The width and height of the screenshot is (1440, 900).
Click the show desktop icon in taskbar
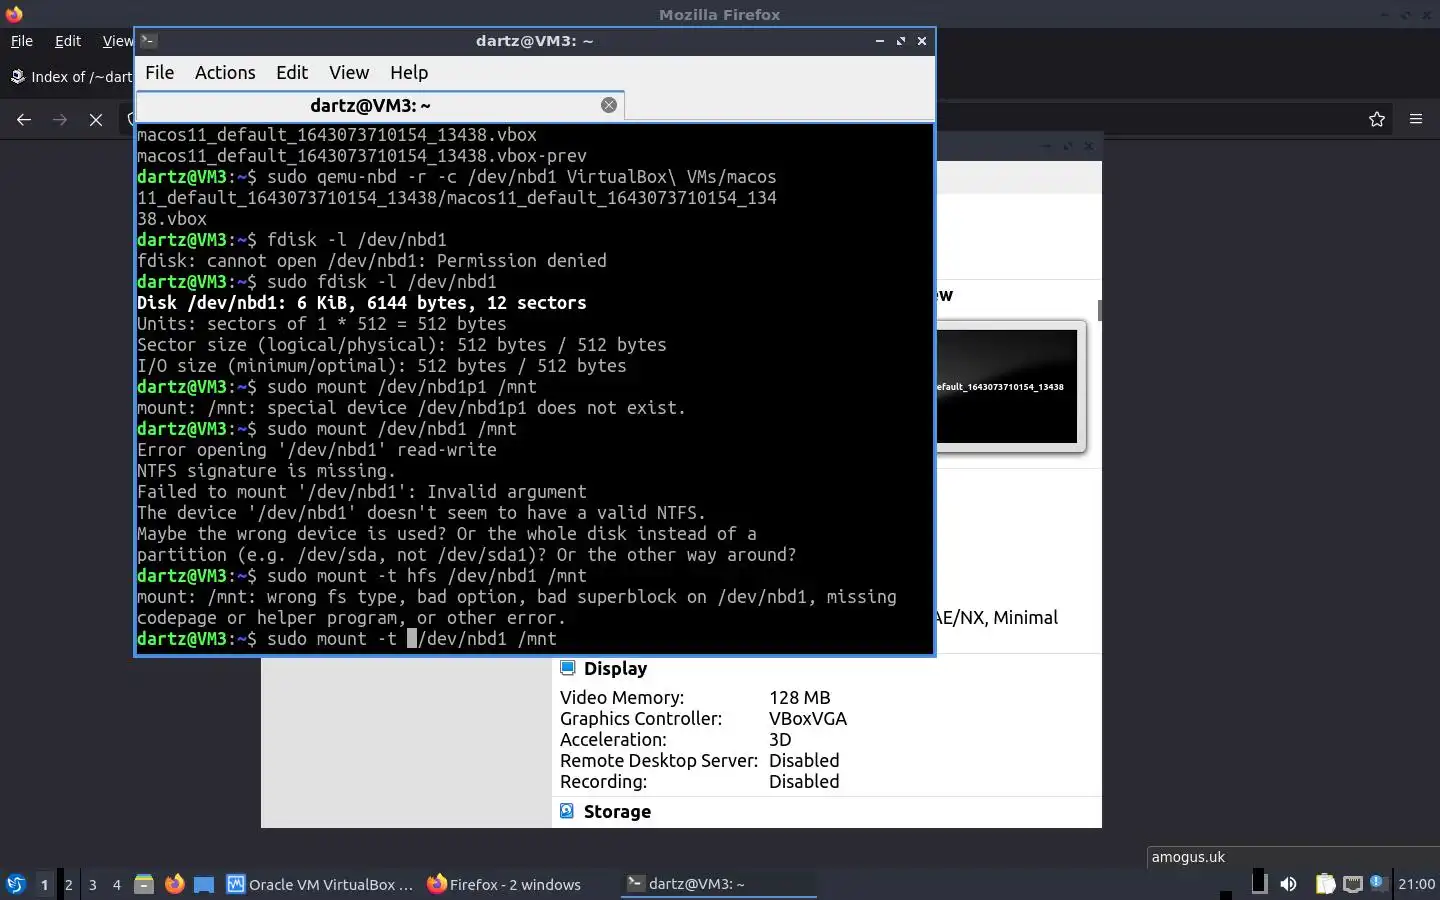(x=204, y=884)
